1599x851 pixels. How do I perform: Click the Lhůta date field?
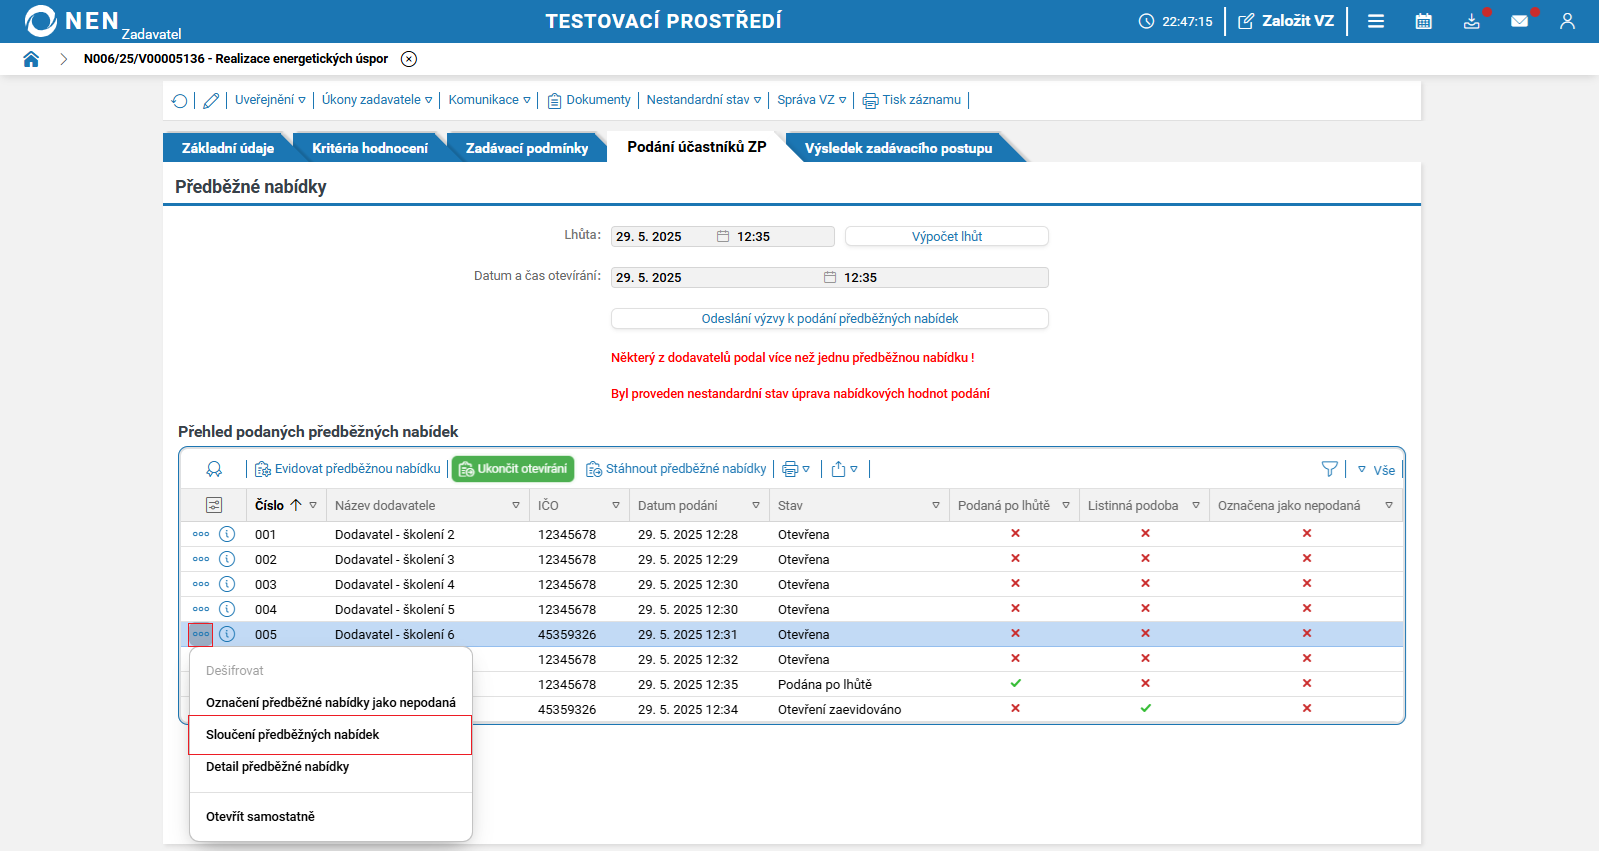pos(722,237)
